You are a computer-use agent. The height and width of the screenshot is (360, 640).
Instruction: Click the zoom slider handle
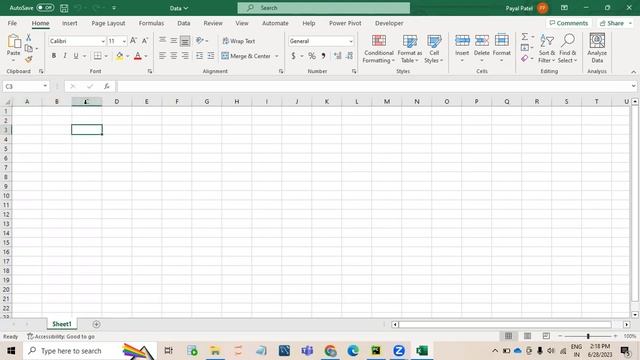coord(588,336)
